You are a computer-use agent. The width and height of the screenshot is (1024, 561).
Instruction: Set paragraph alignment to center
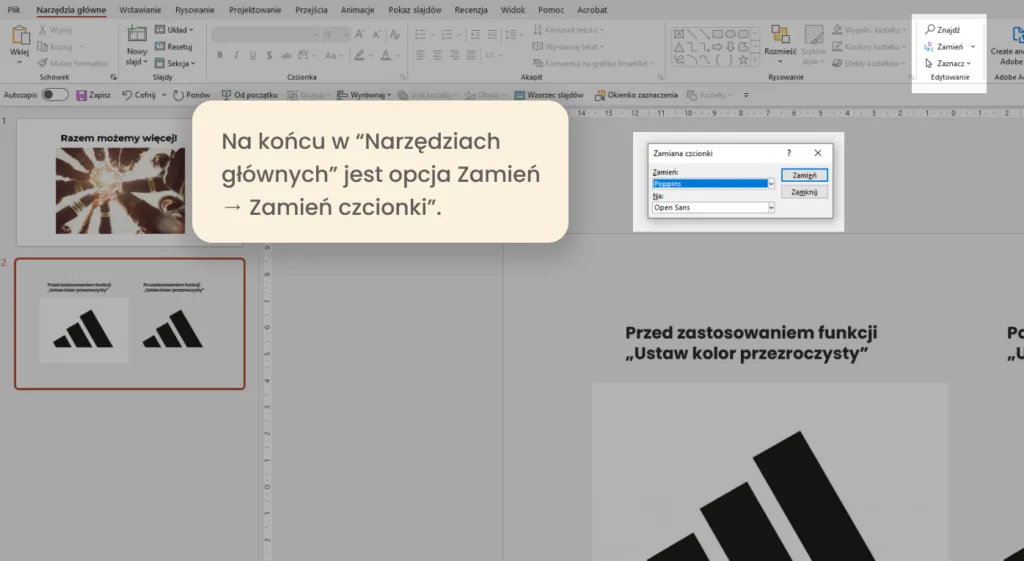point(438,56)
